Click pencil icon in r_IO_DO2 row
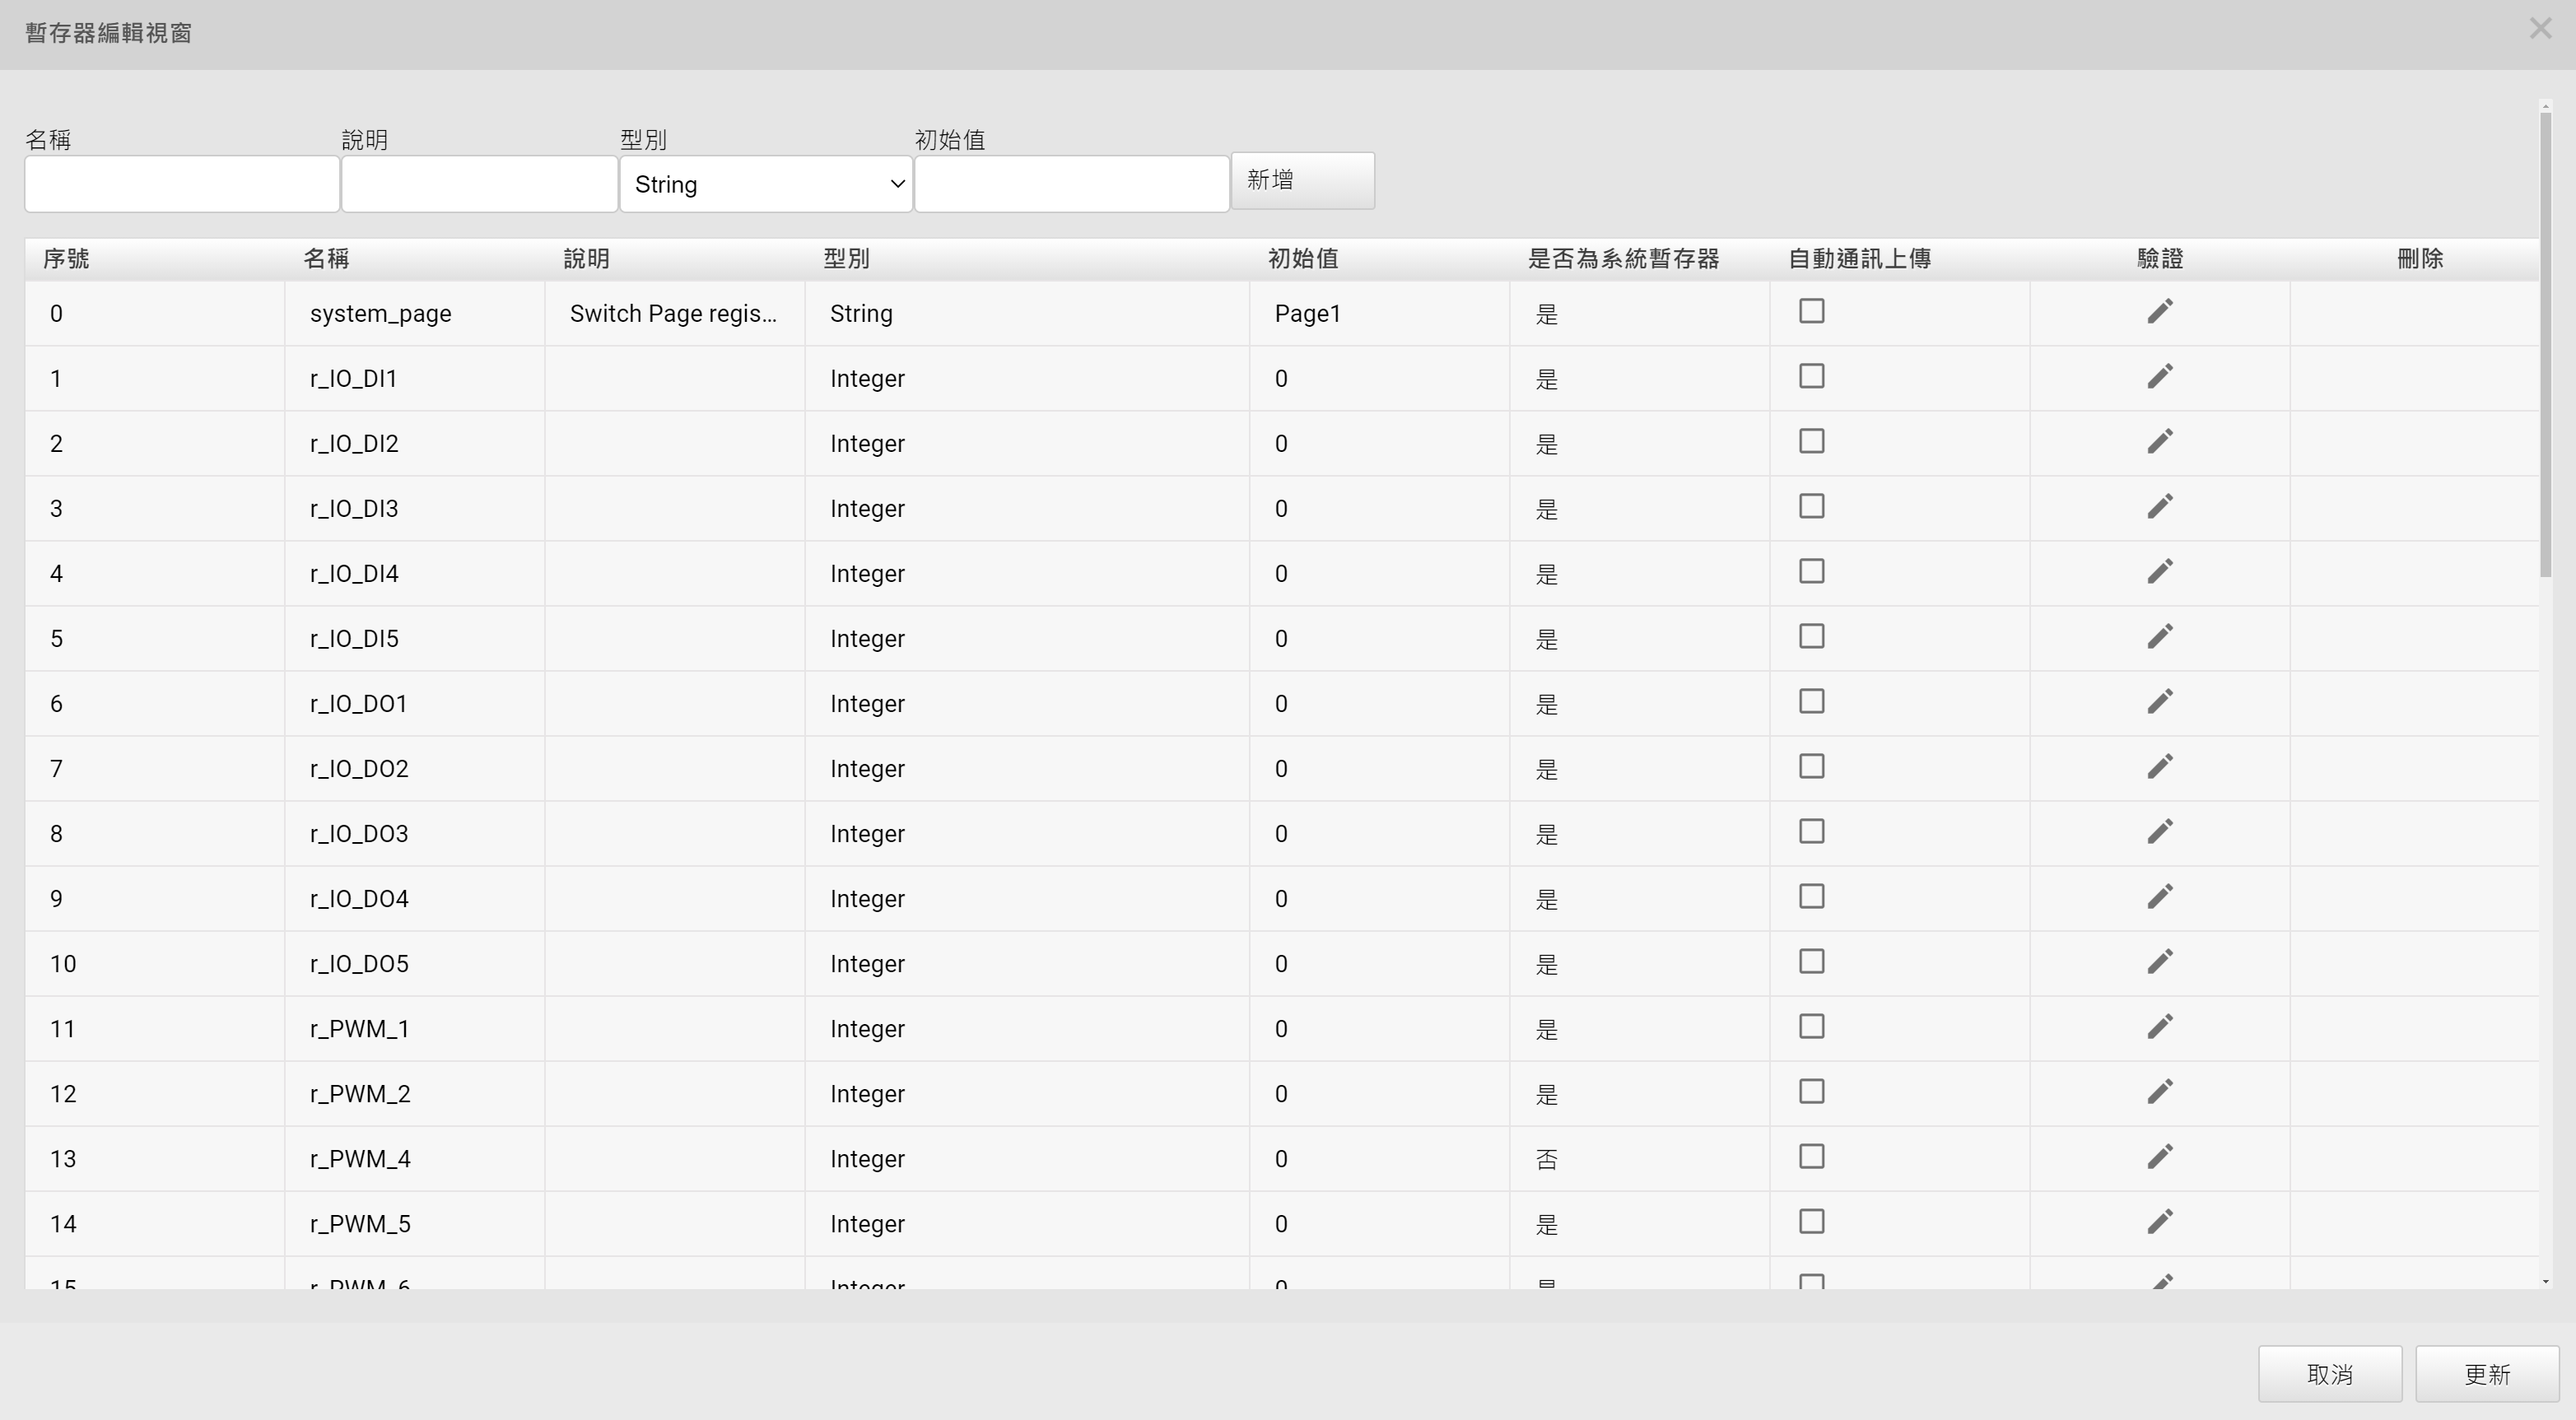This screenshot has width=2576, height=1420. [2160, 767]
